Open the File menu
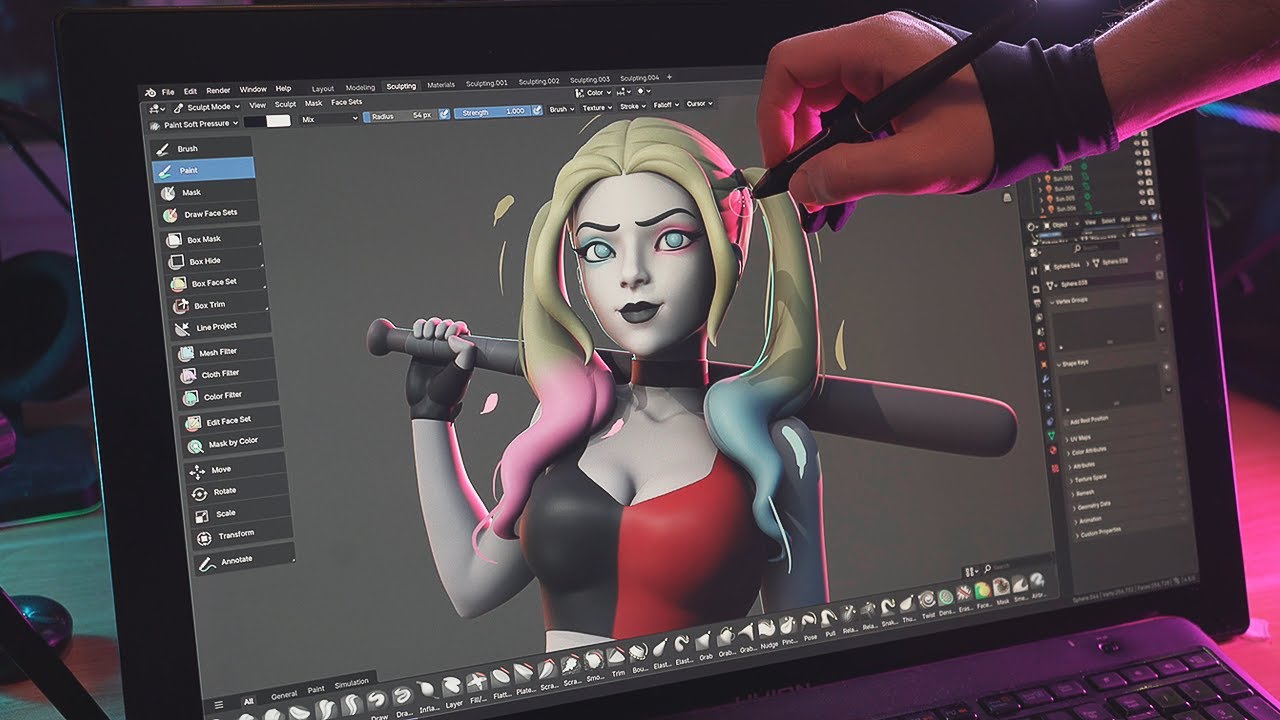The image size is (1280, 720). tap(167, 91)
